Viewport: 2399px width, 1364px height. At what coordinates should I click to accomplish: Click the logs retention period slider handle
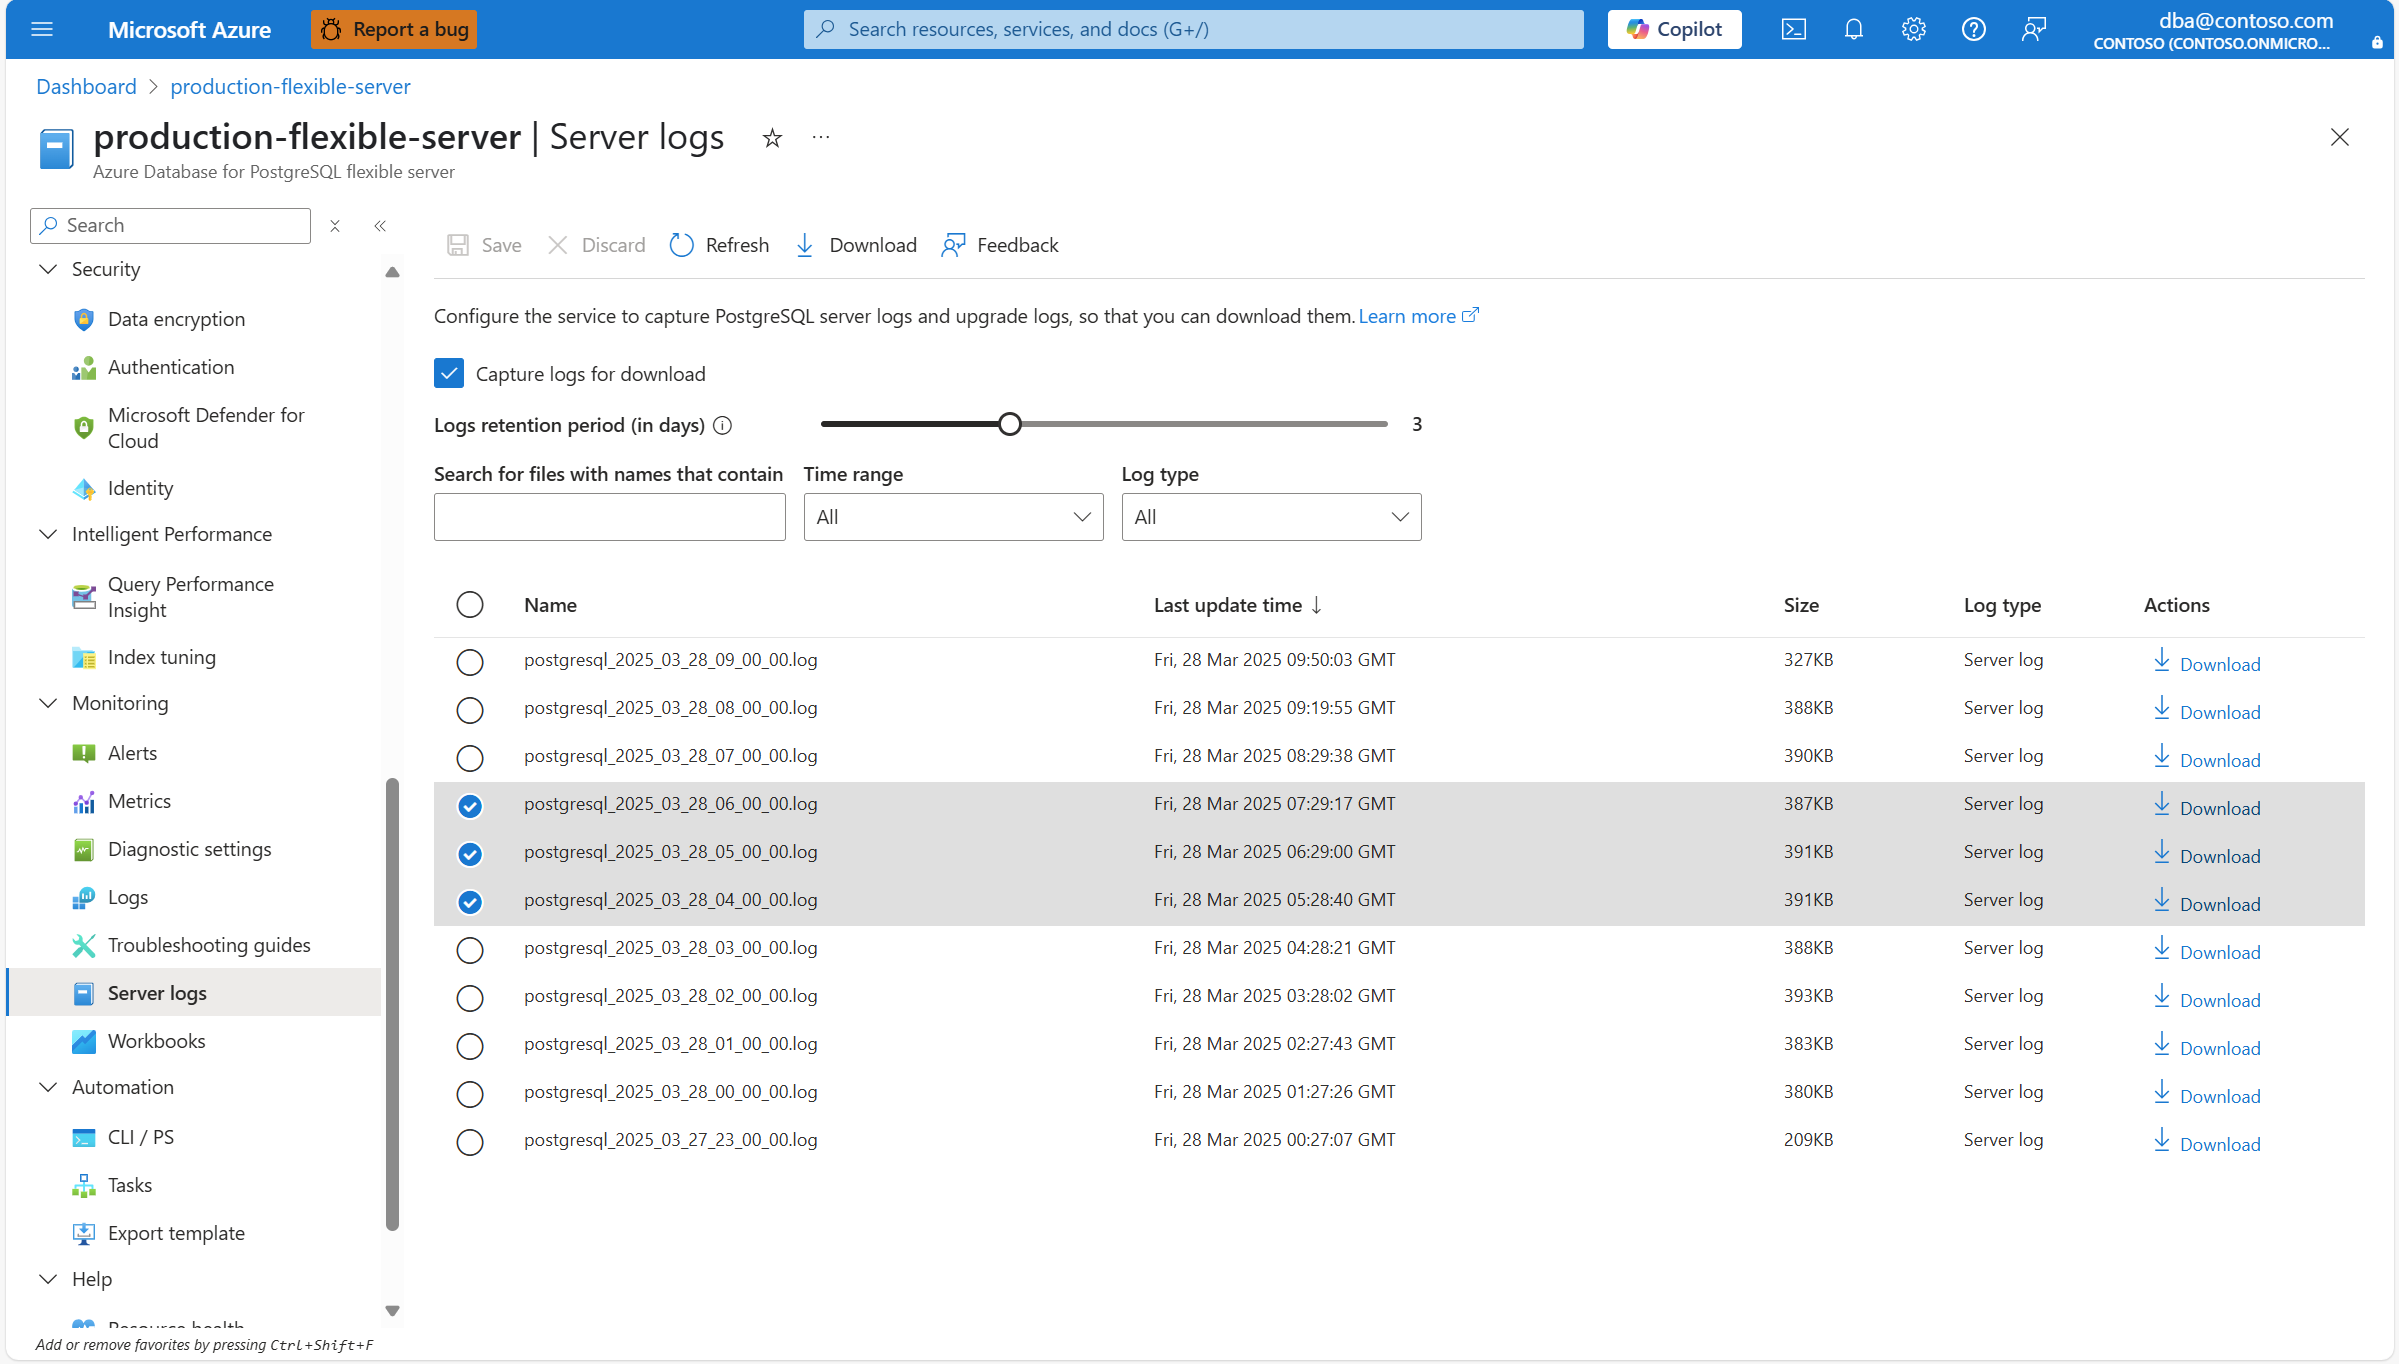pos(1010,424)
